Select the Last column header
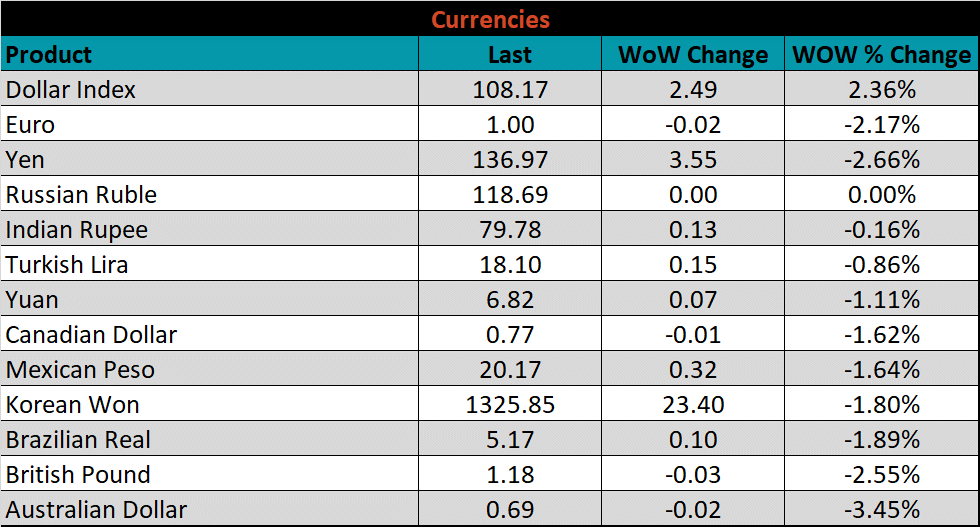Image resolution: width=980 pixels, height=527 pixels. pyautogui.click(x=510, y=55)
